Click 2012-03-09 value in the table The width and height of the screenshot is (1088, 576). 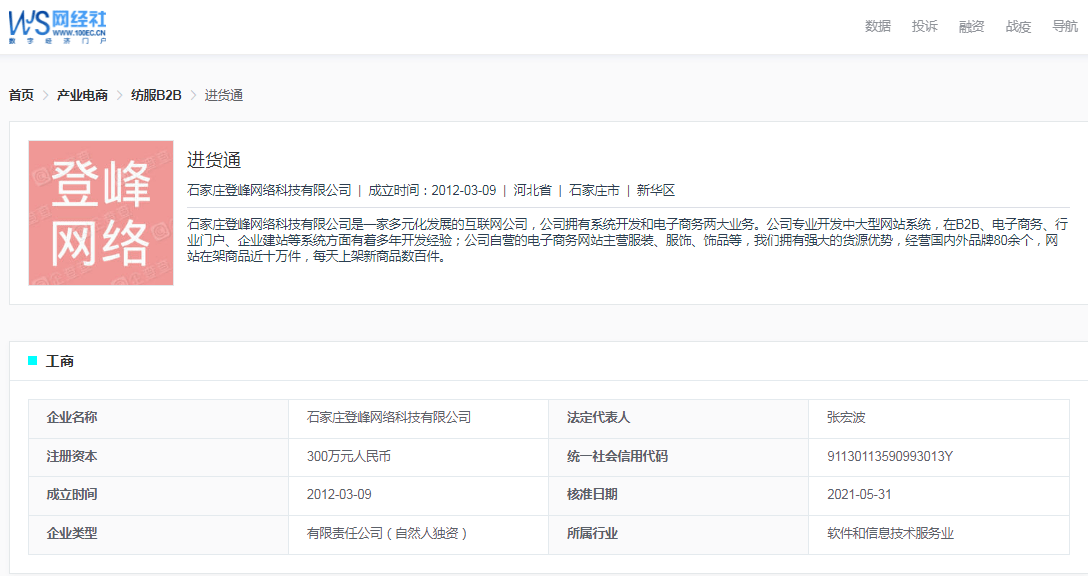(339, 494)
